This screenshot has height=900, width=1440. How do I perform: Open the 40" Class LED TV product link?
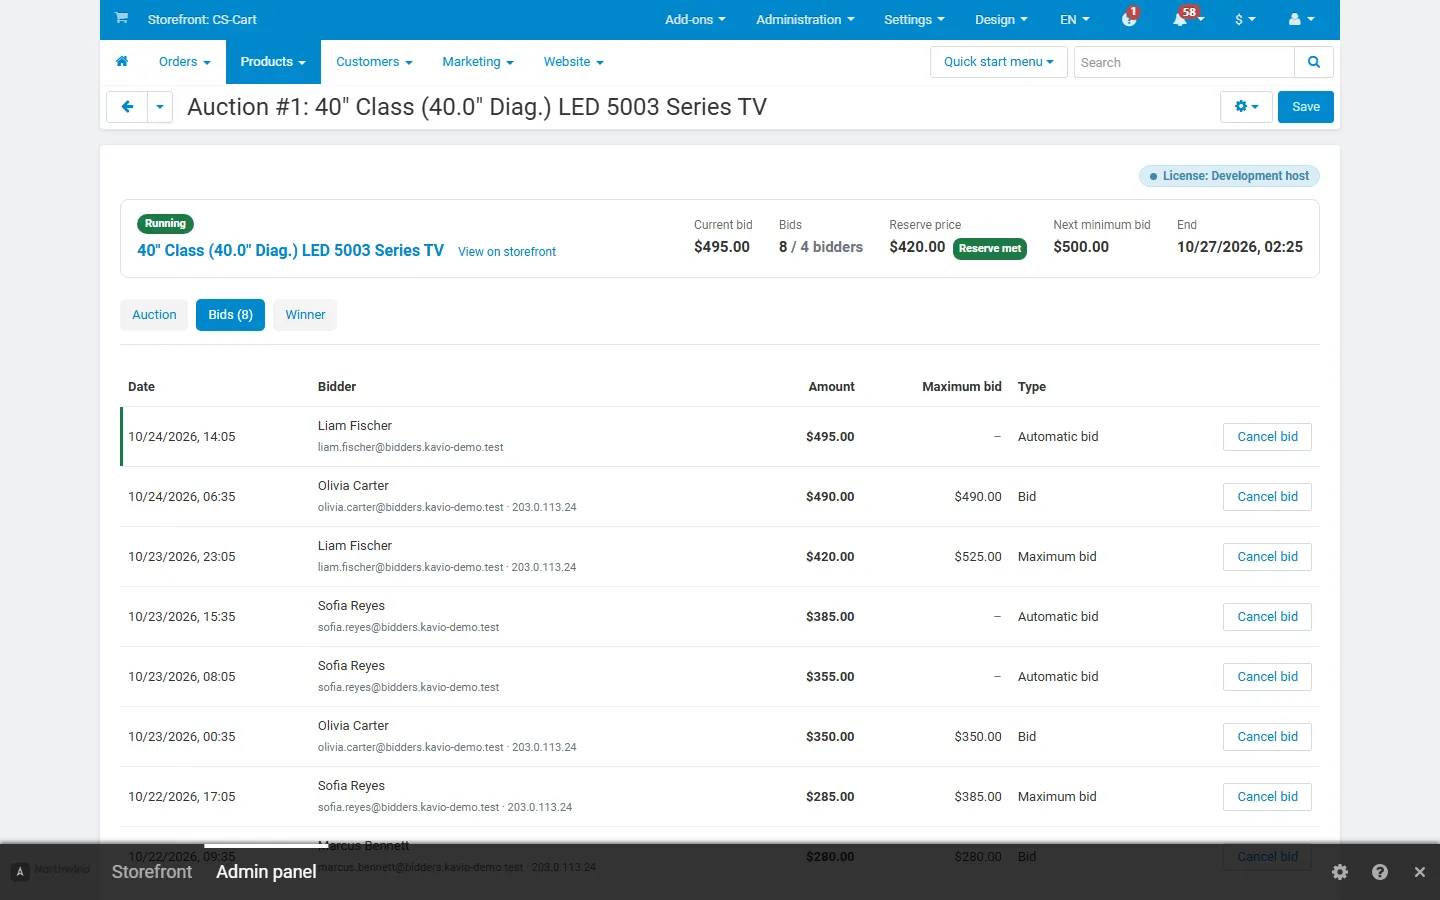[x=290, y=250]
